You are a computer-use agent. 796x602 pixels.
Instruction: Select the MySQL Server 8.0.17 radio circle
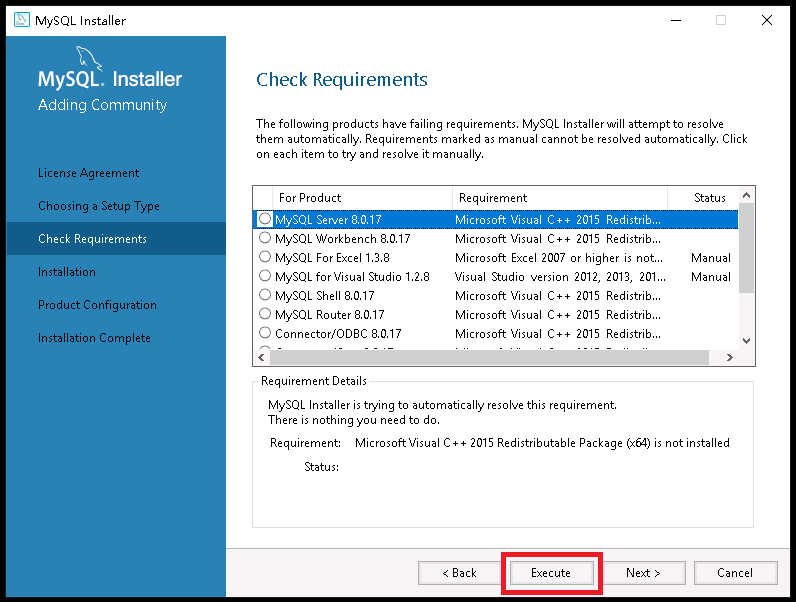(265, 219)
